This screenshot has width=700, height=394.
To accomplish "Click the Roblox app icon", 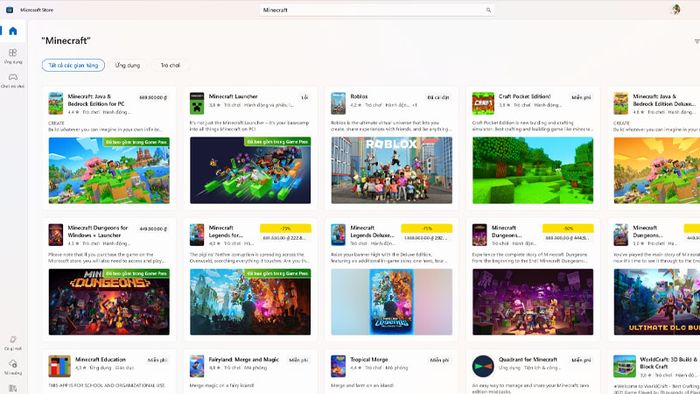I will (x=338, y=104).
